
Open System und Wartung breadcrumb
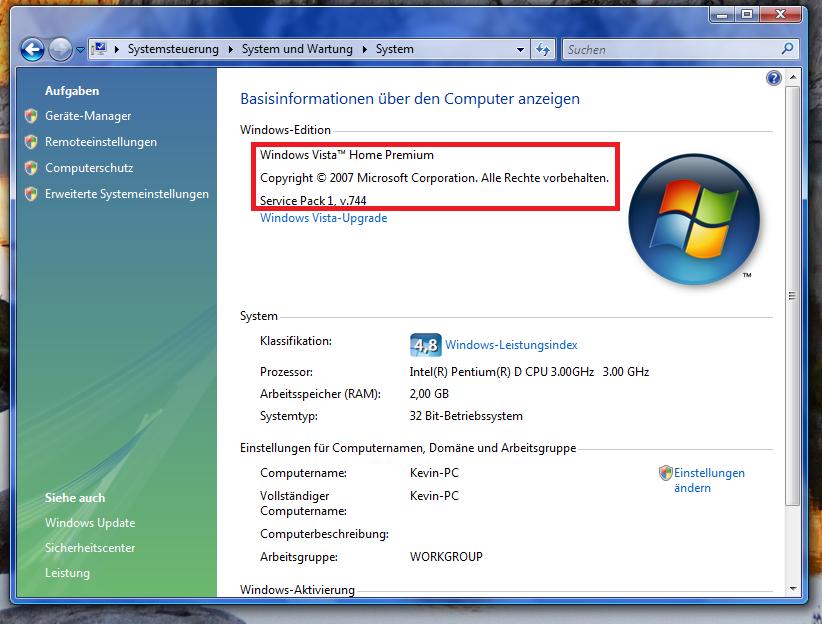(x=297, y=49)
